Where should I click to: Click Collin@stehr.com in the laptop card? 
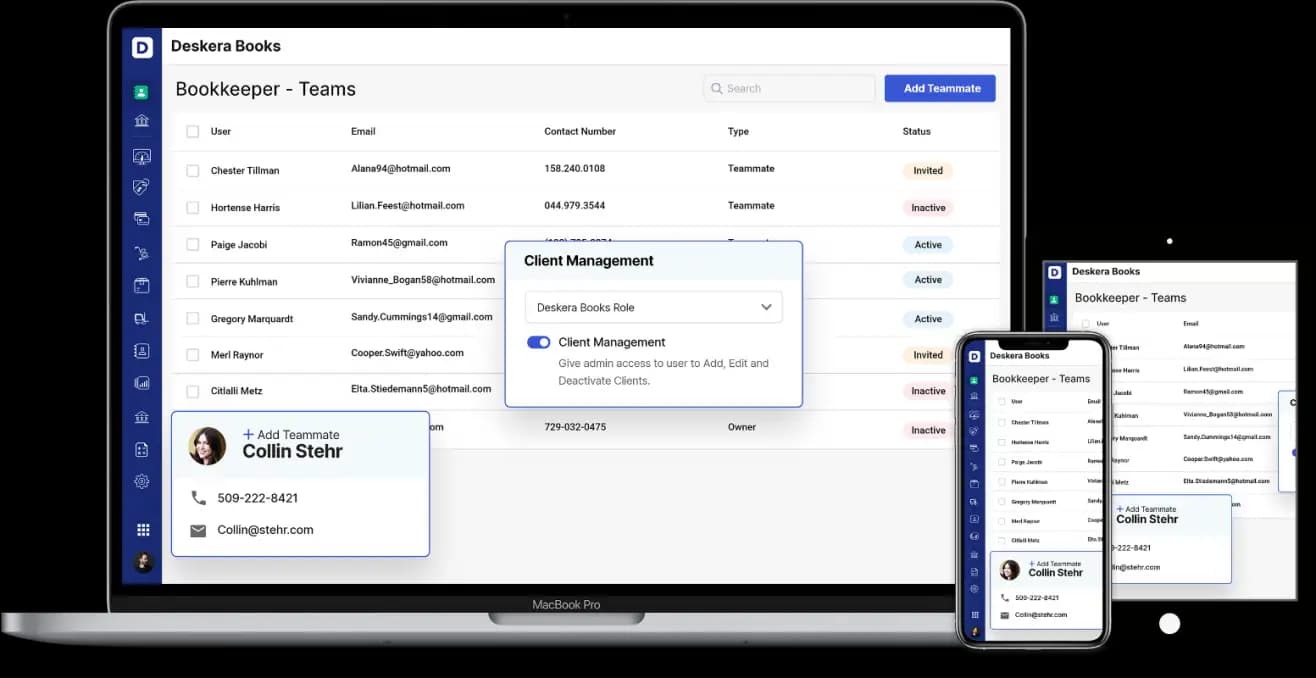[x=265, y=530]
